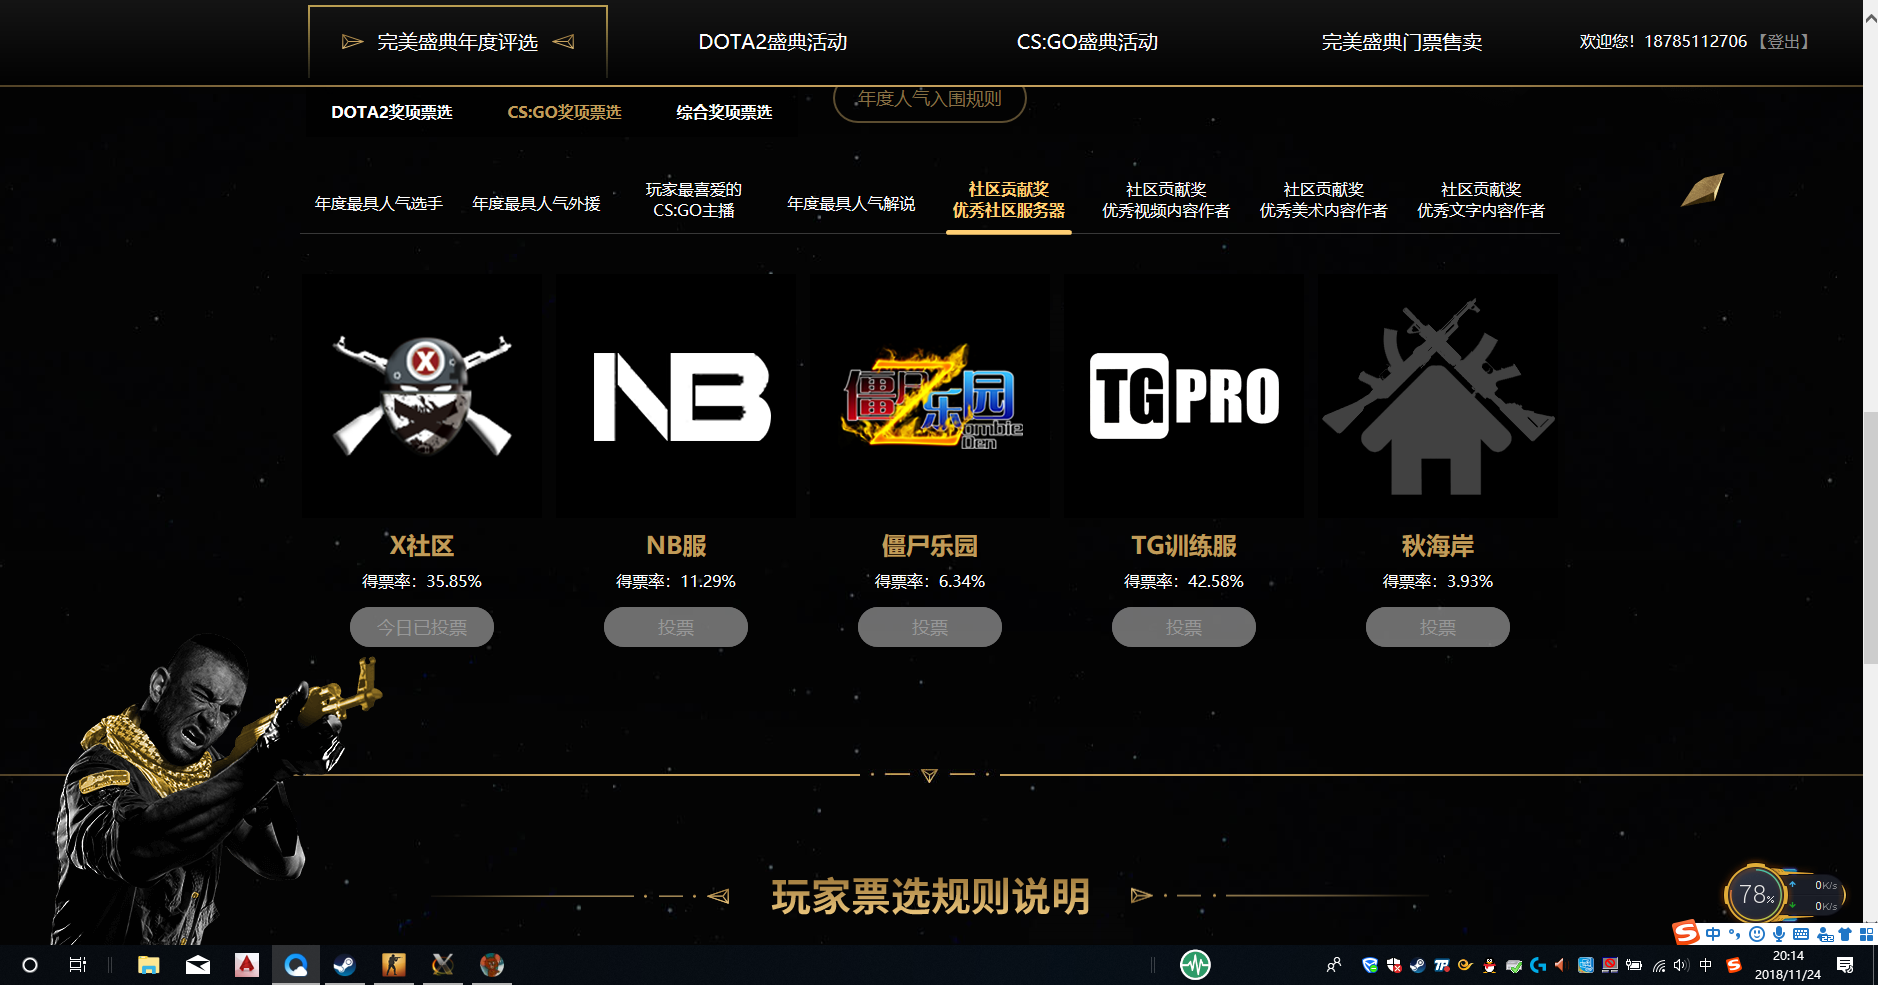Launch CS:GO from the taskbar
Screen dimensions: 1878x985
pyautogui.click(x=393, y=965)
